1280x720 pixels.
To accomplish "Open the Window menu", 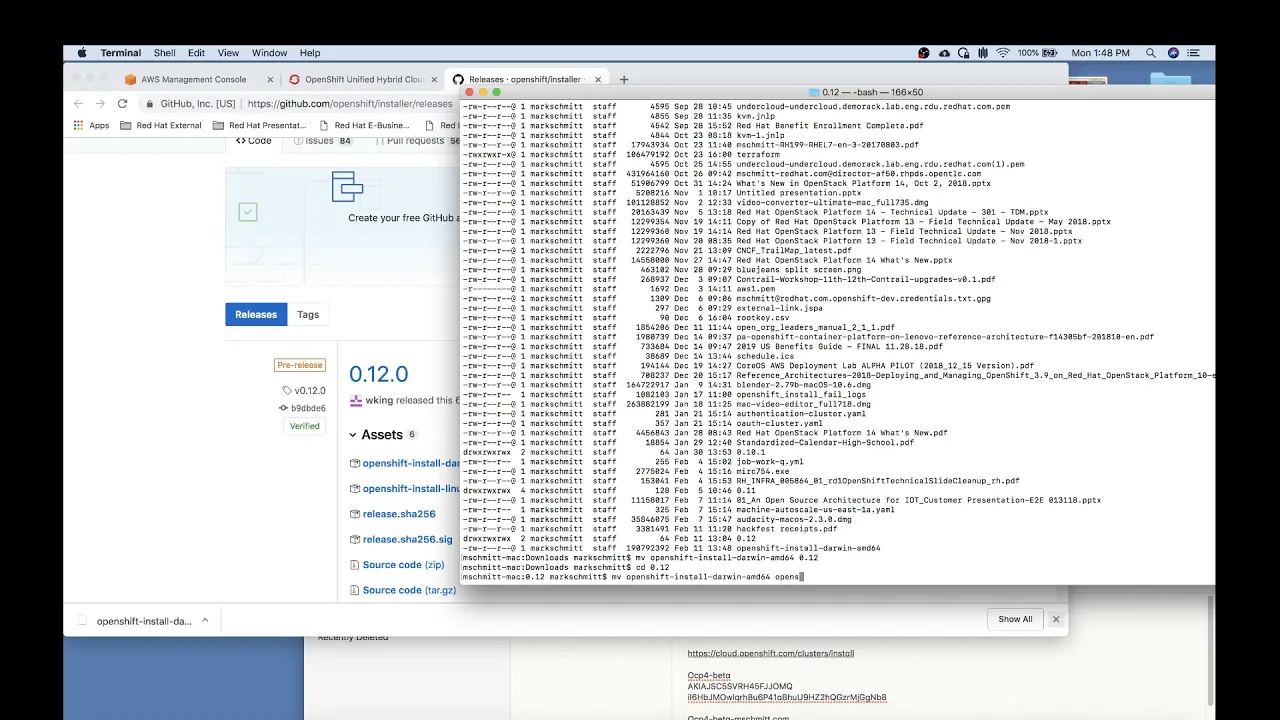I will click(x=269, y=53).
